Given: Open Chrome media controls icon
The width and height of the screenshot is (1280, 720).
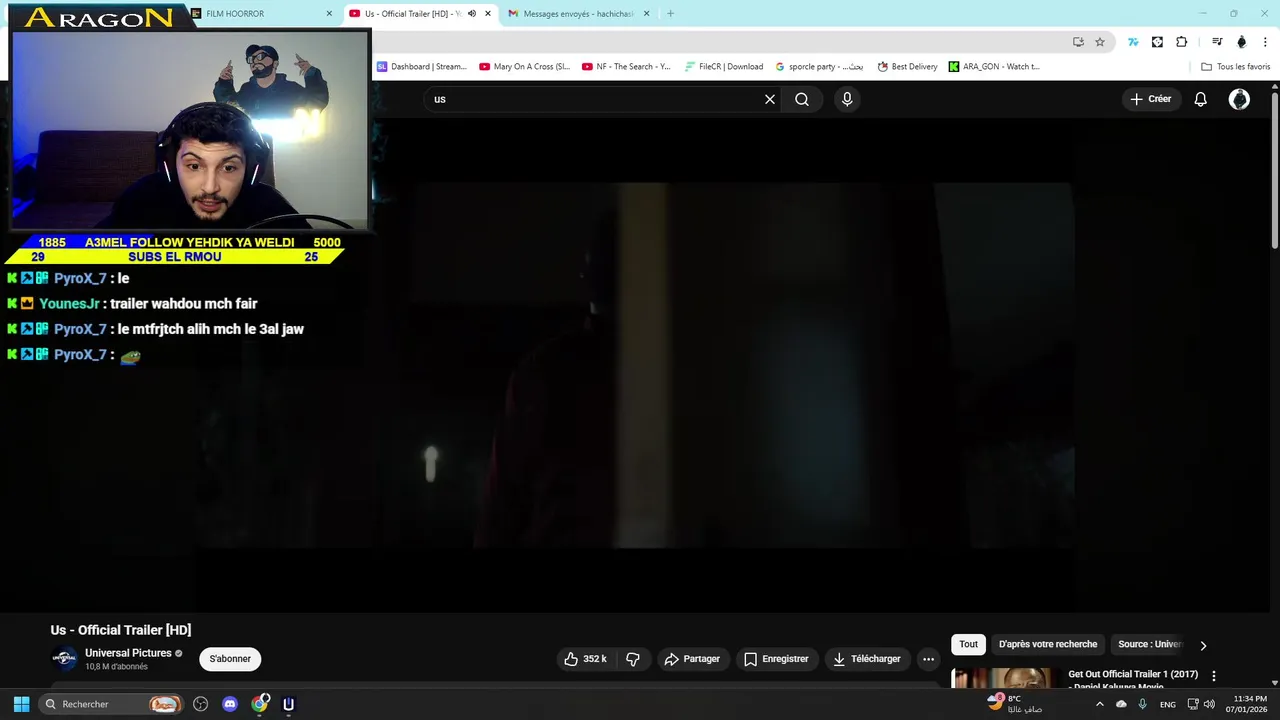Looking at the screenshot, I should coord(1217,42).
